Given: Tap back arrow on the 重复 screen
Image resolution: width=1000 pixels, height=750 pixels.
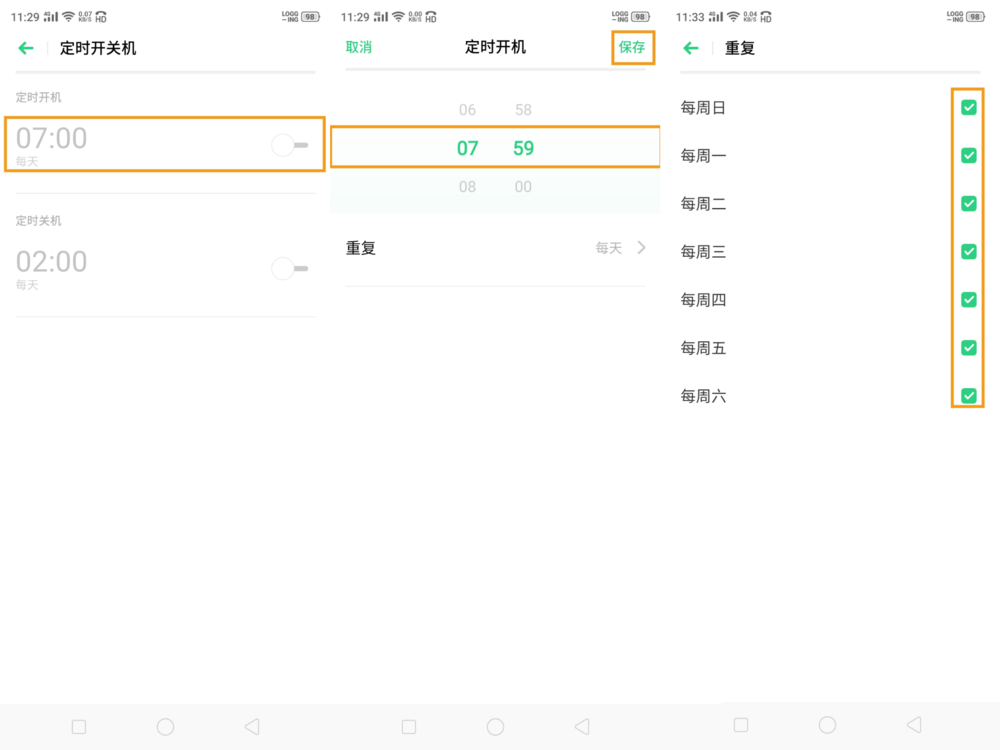Looking at the screenshot, I should [x=691, y=48].
